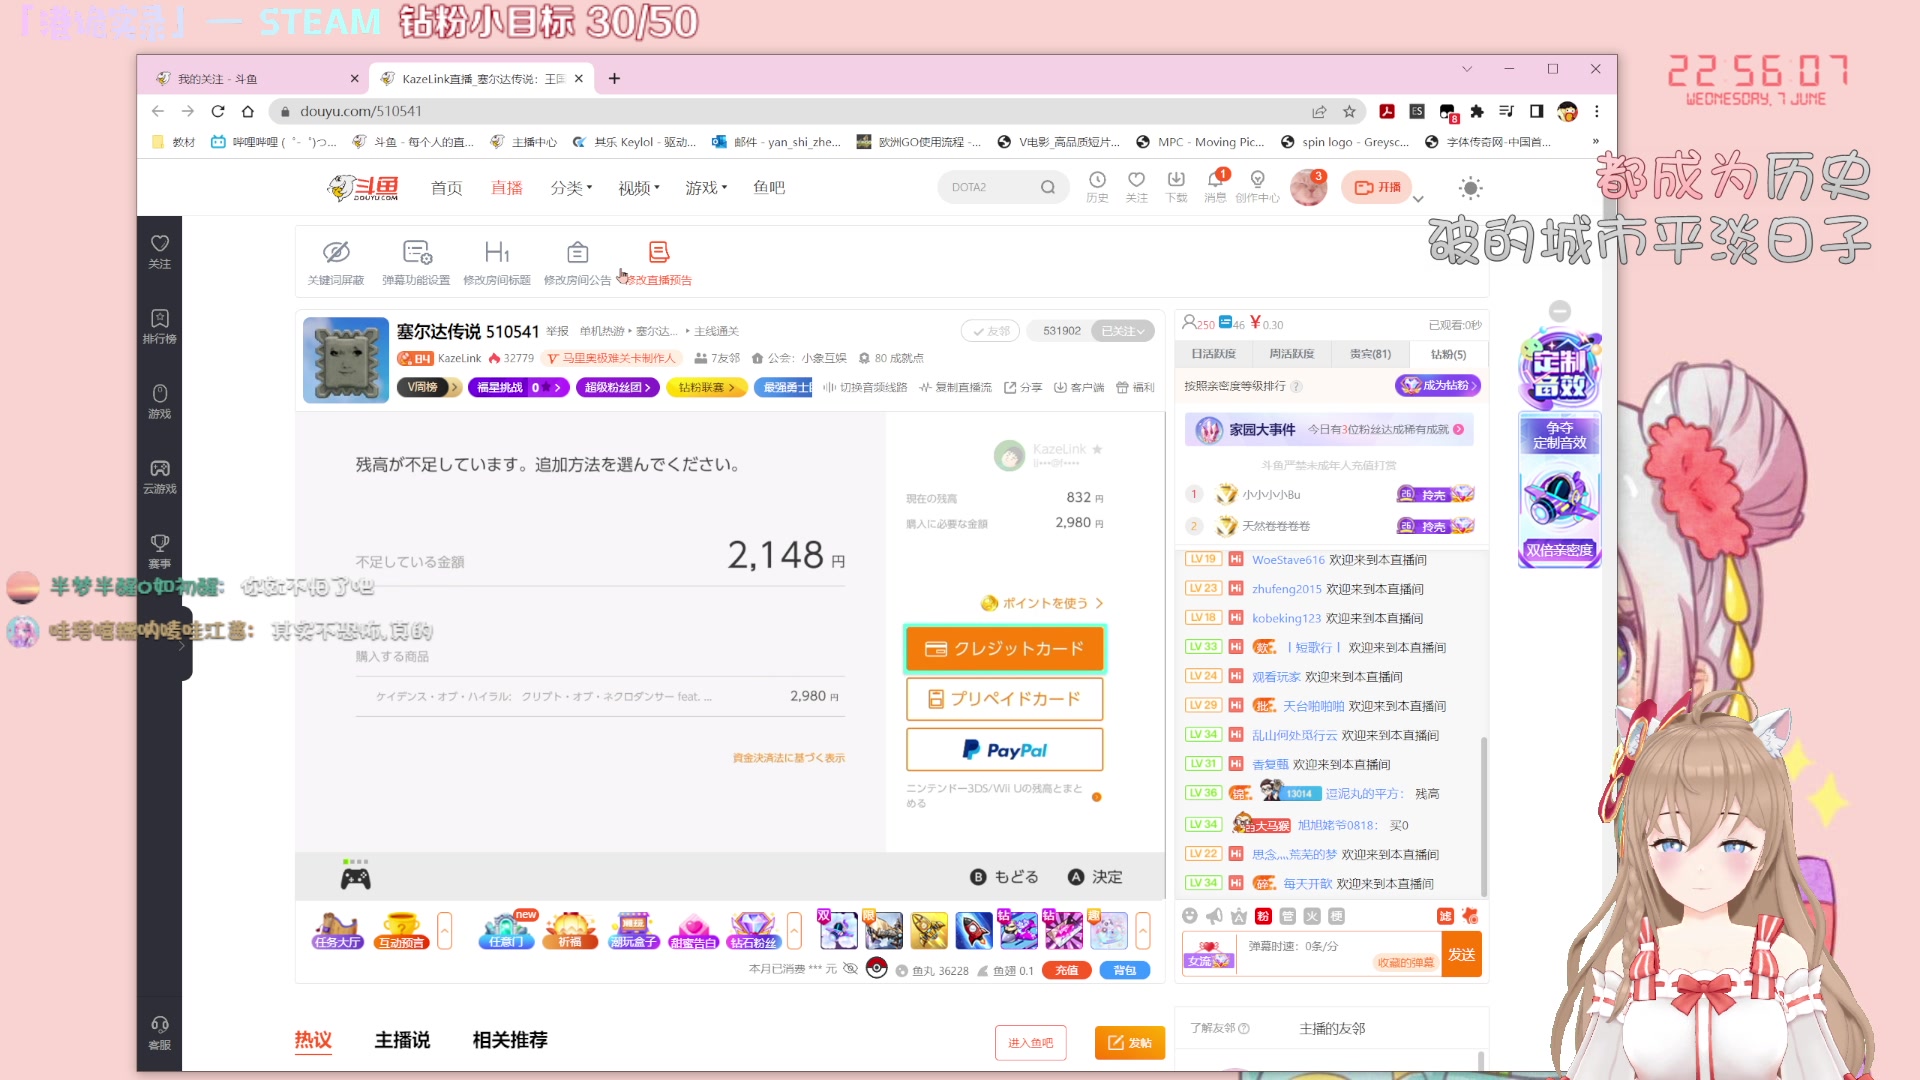Click 钻石粉丝 diamond fan icon
Viewport: 1920px width, 1080px height.
tap(754, 931)
